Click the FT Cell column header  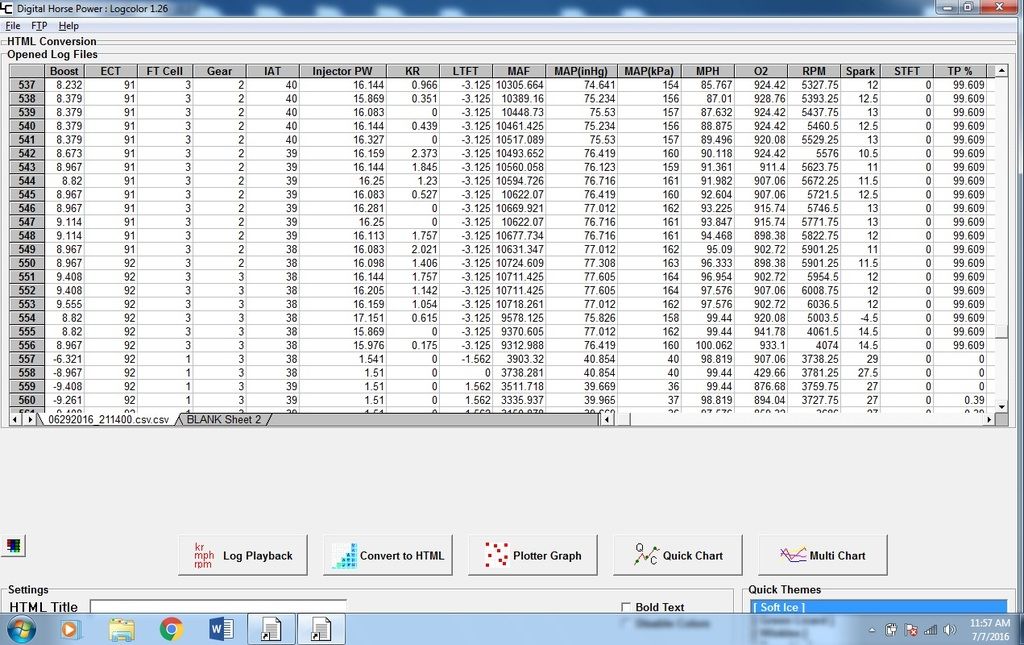[x=165, y=71]
